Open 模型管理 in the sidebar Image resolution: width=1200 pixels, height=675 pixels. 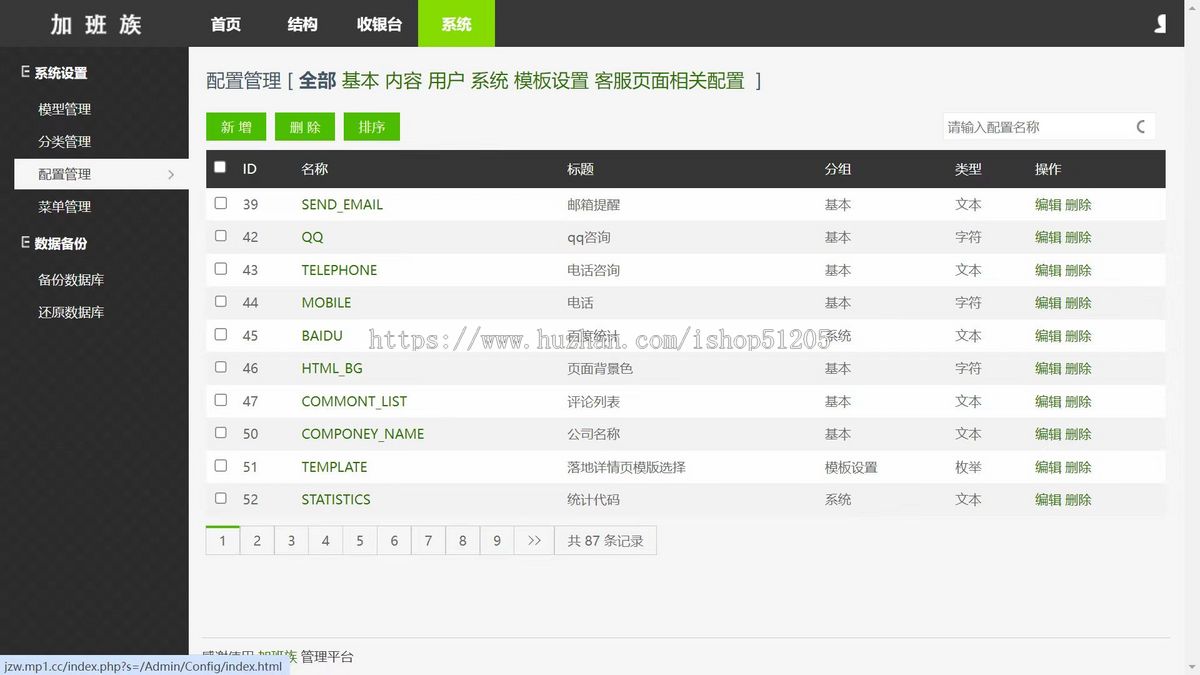pos(65,109)
